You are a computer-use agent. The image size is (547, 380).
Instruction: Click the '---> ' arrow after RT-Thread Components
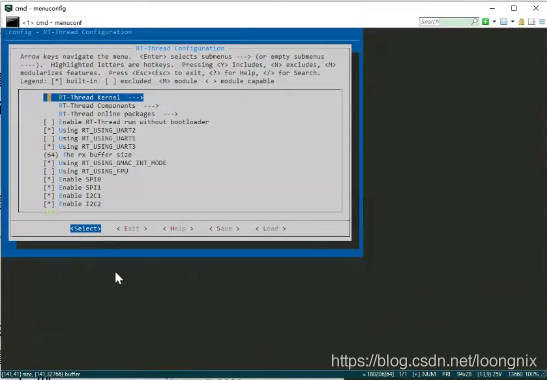pyautogui.click(x=151, y=106)
